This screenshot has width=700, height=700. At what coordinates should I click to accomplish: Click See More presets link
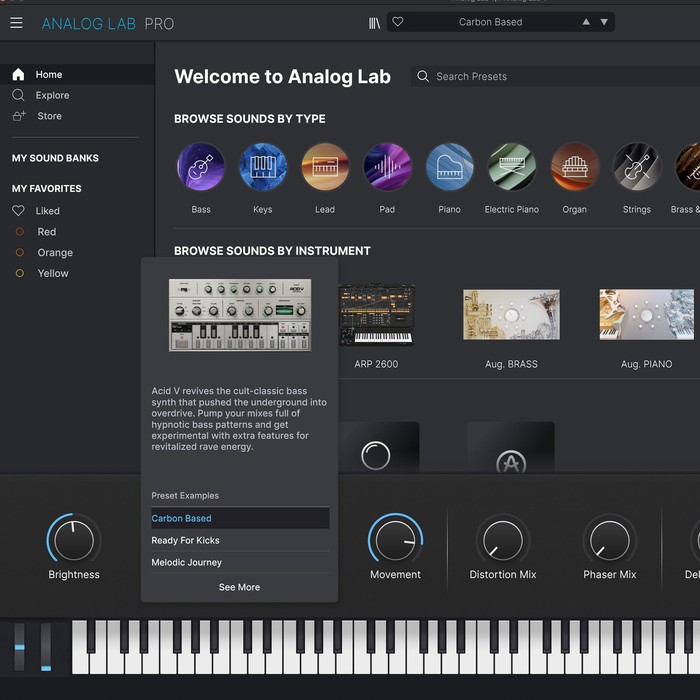(x=239, y=587)
